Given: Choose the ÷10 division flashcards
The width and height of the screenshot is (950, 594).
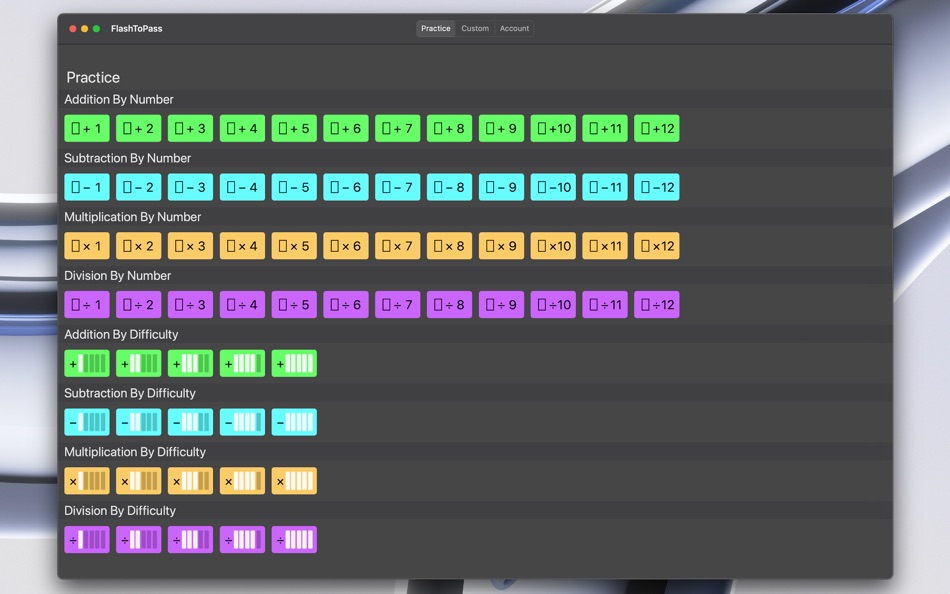Looking at the screenshot, I should 553,305.
